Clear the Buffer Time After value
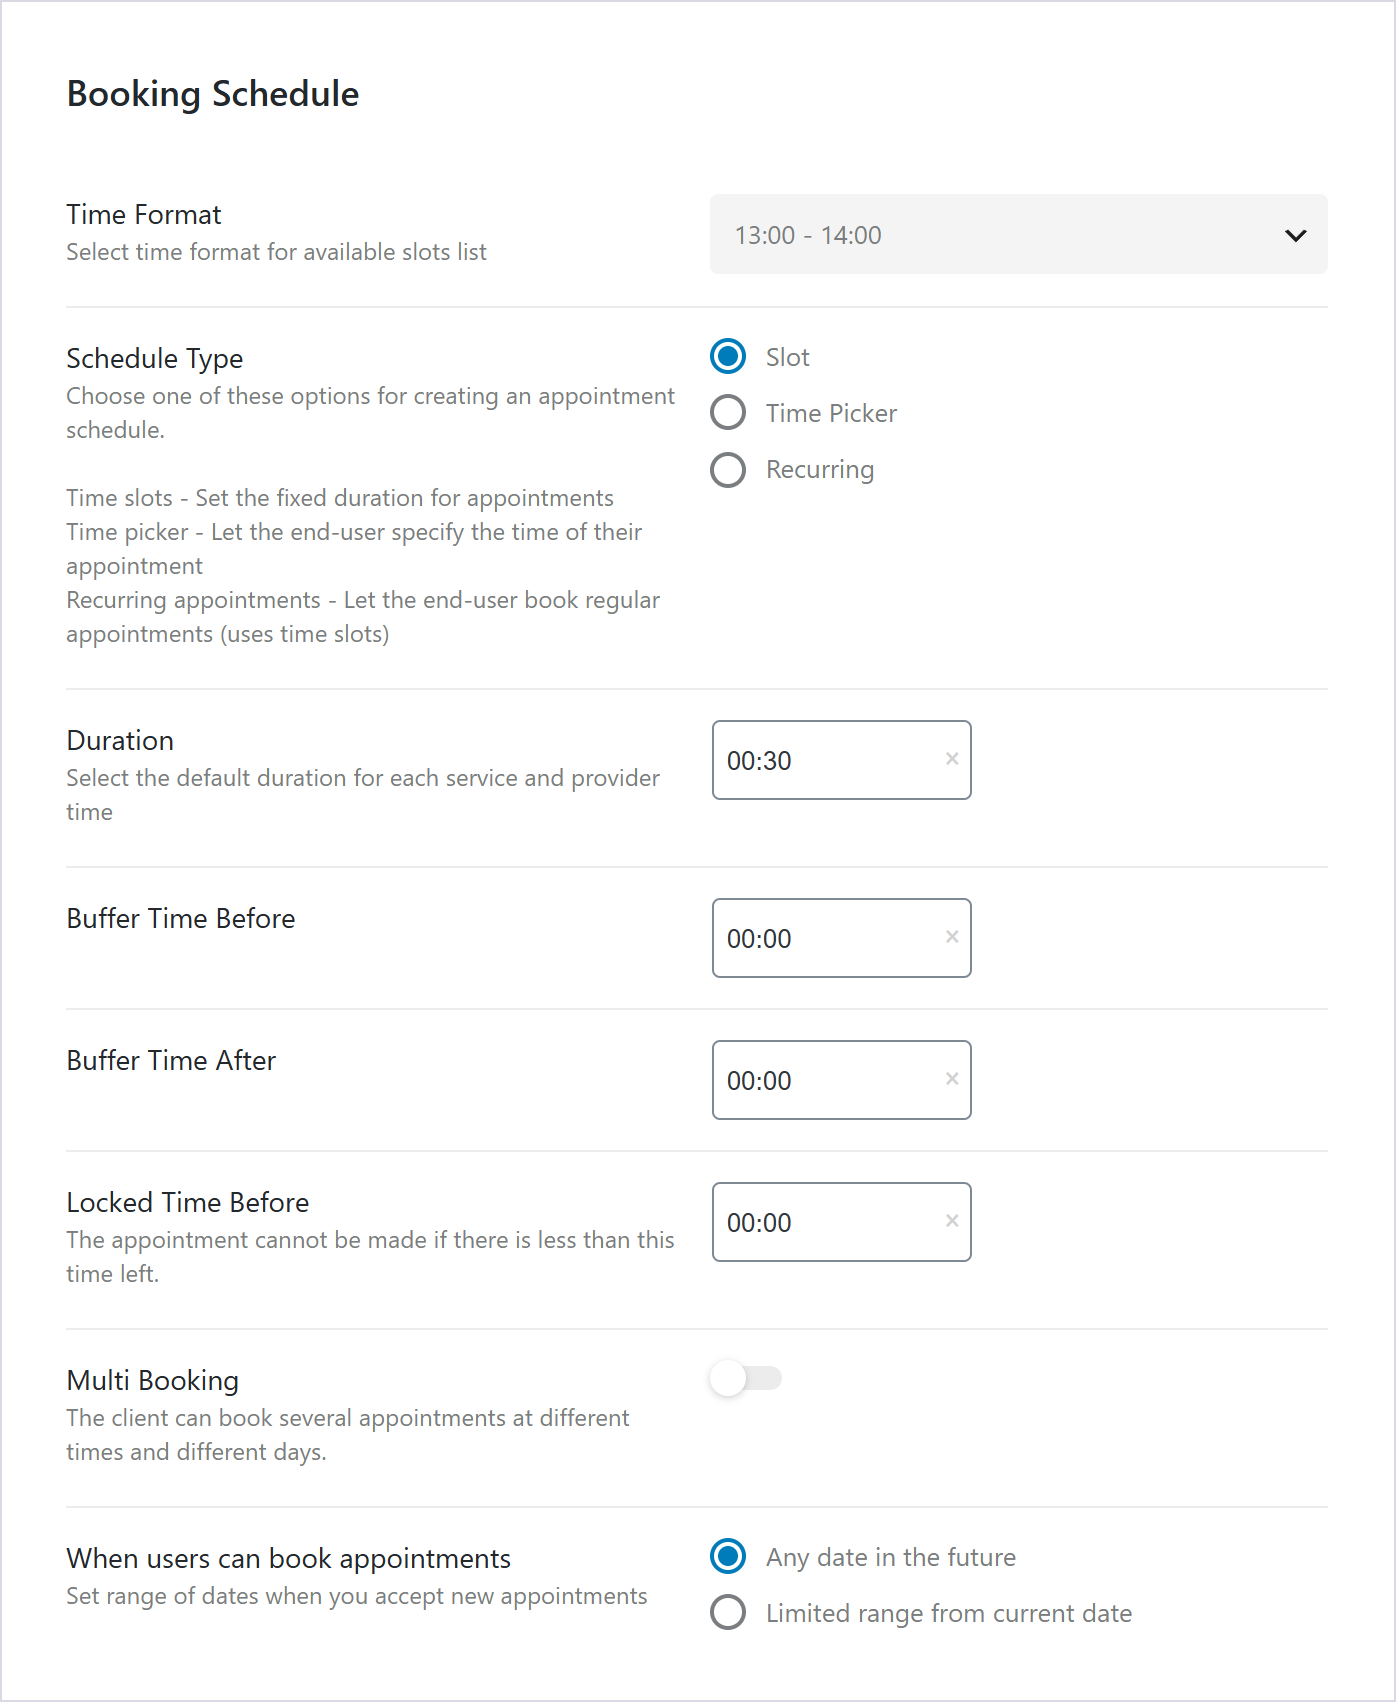 coord(952,1079)
